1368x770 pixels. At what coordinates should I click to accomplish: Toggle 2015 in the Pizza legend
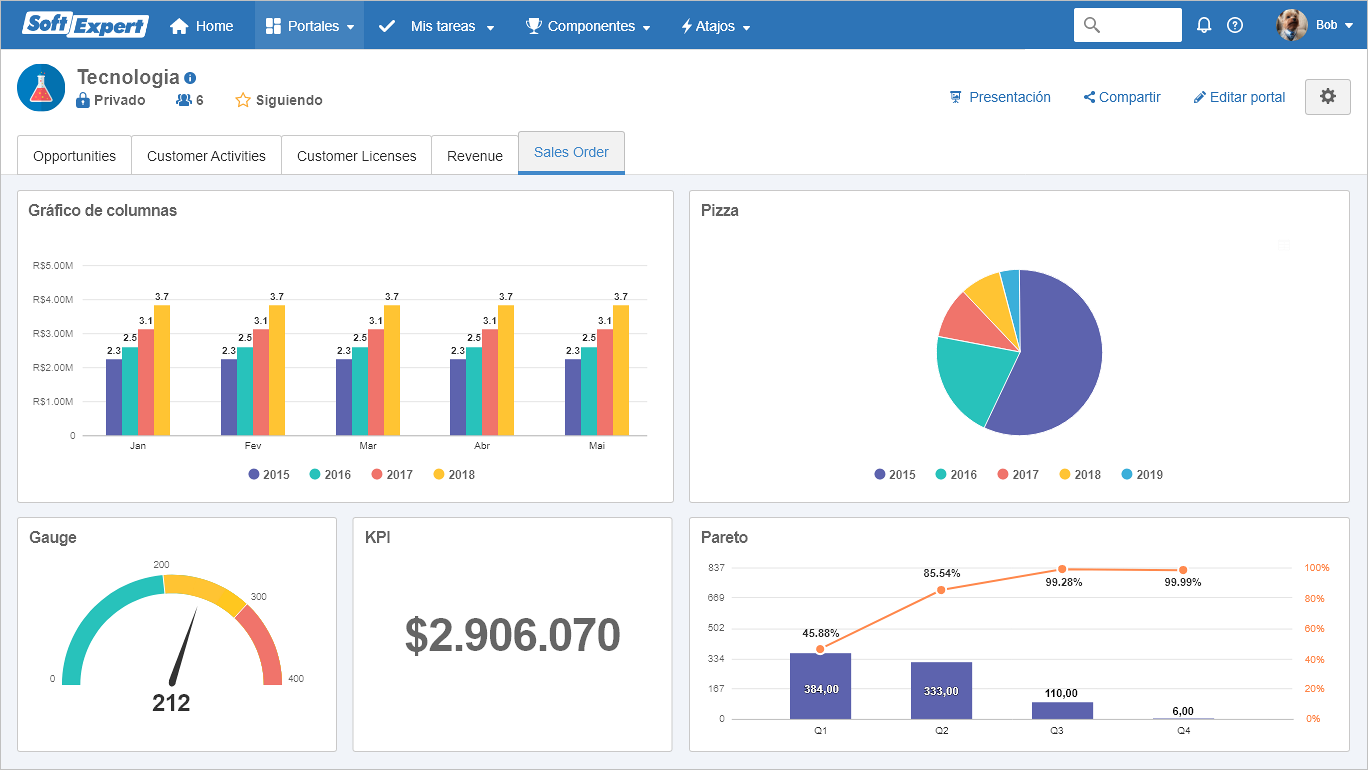[895, 475]
